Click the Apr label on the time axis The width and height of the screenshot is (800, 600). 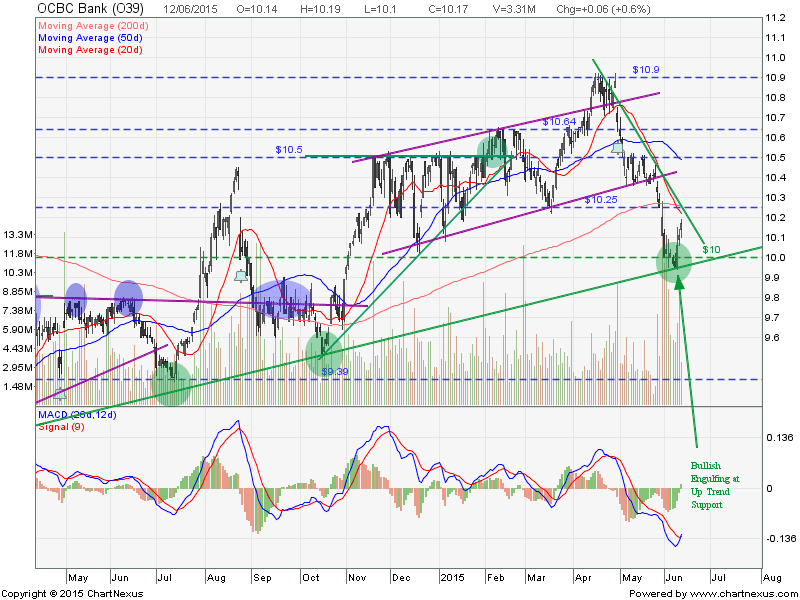(x=583, y=578)
